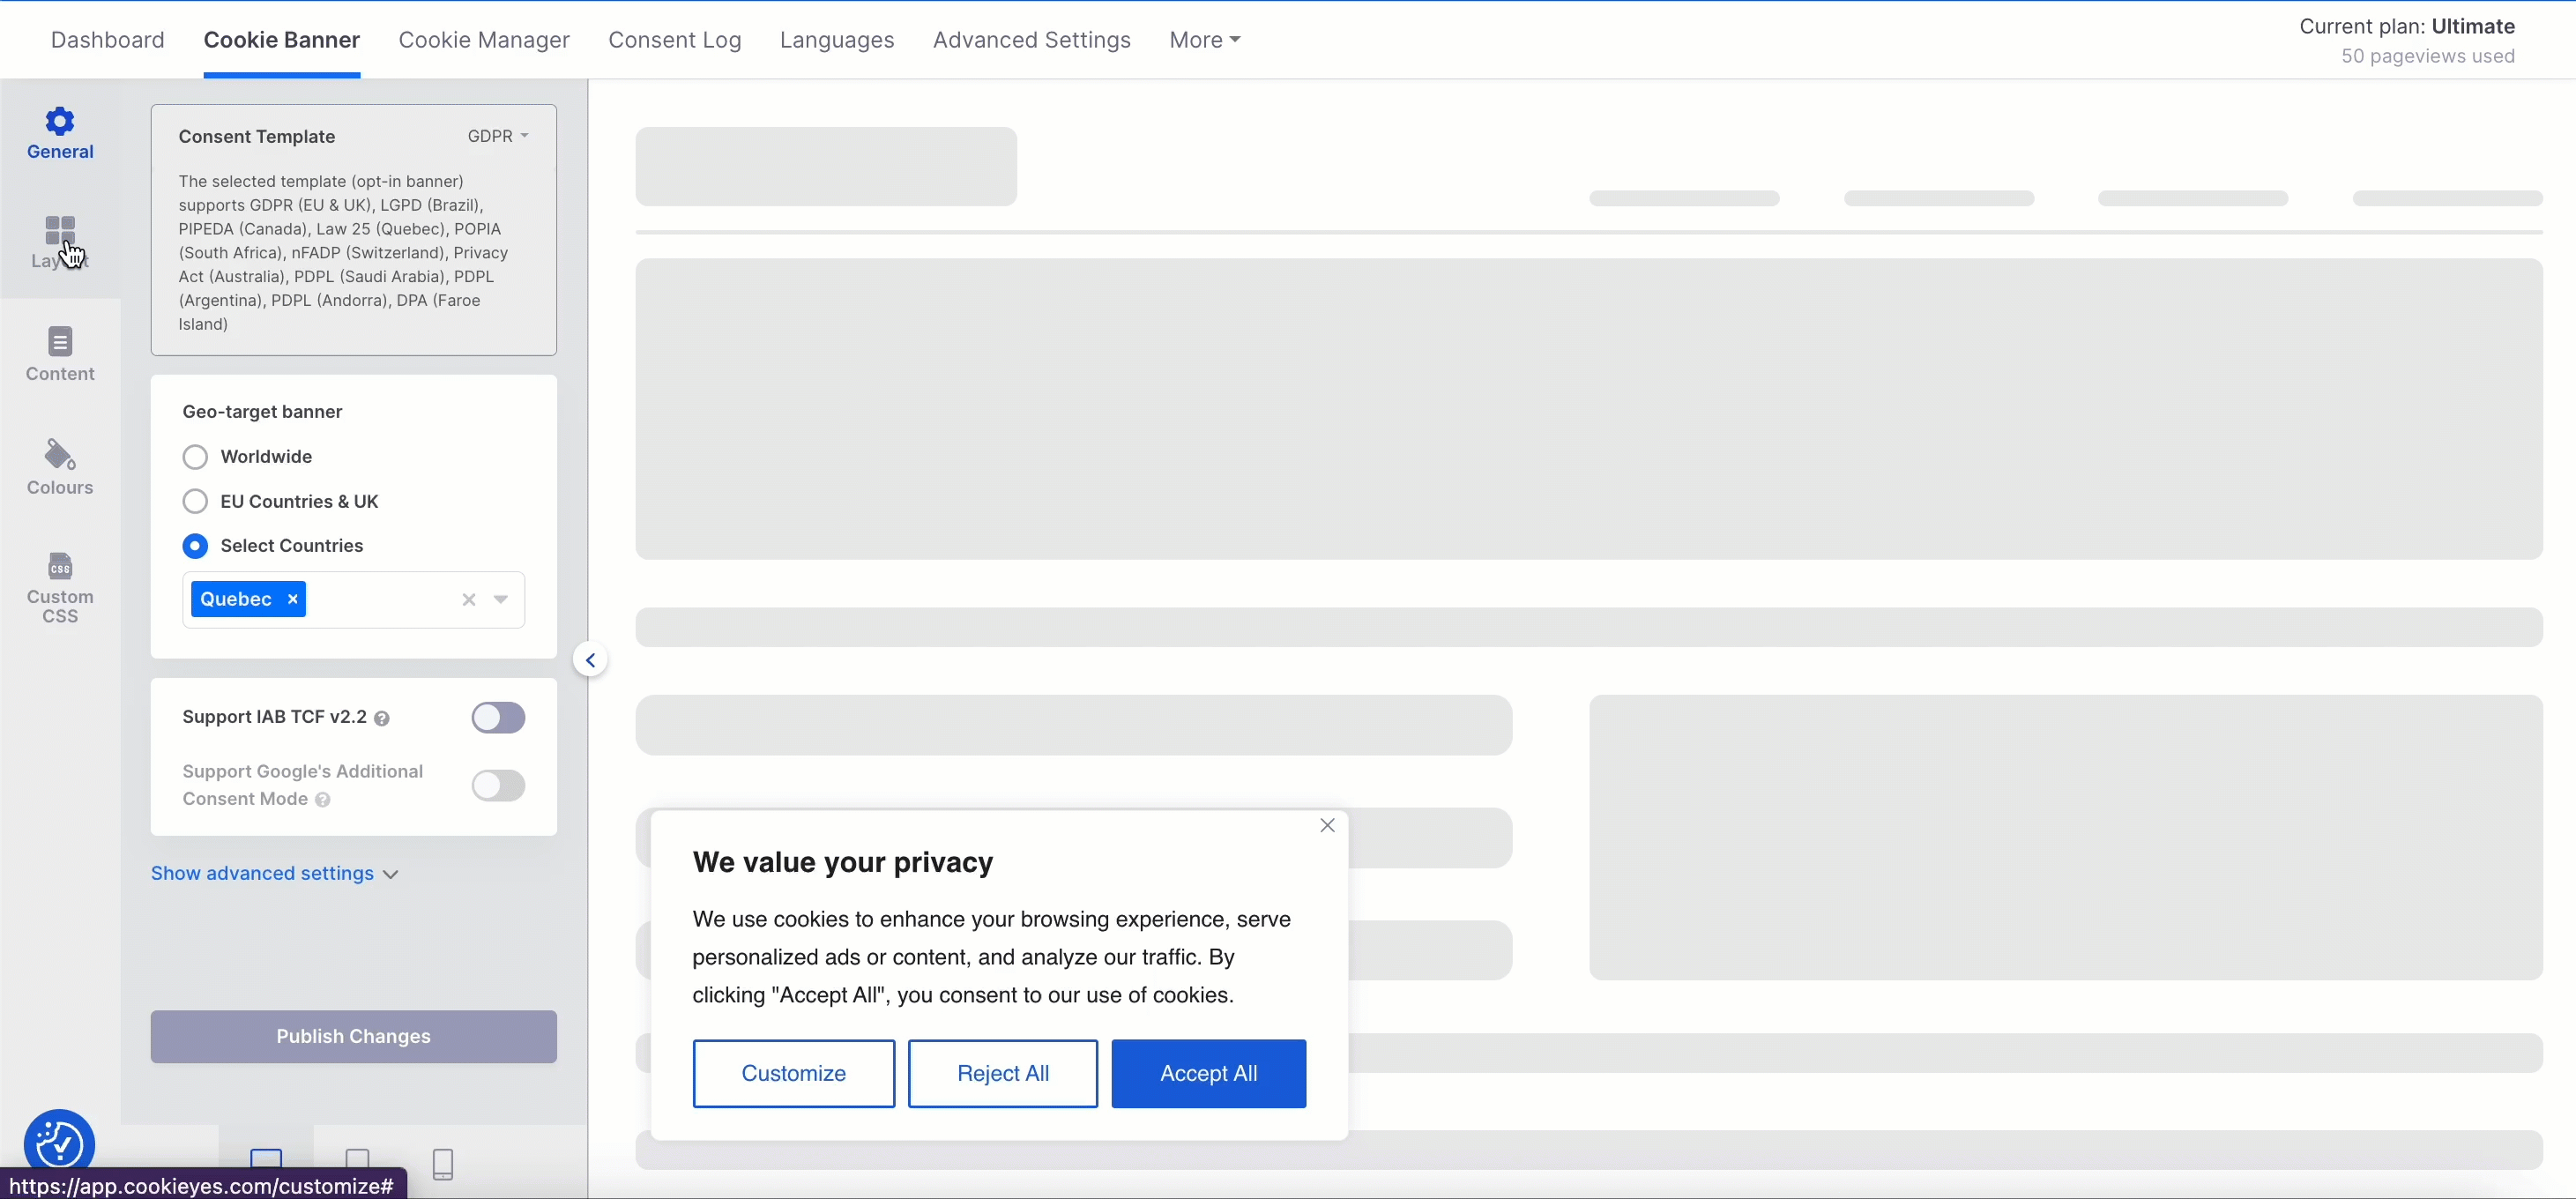Open the More menu
The image size is (2576, 1199).
pyautogui.click(x=1204, y=40)
